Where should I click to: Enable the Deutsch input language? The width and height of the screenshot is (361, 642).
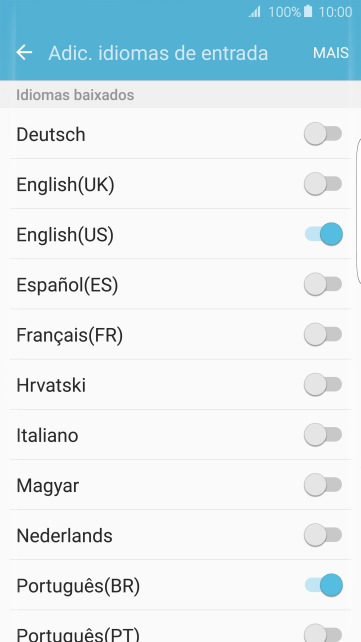click(x=323, y=134)
